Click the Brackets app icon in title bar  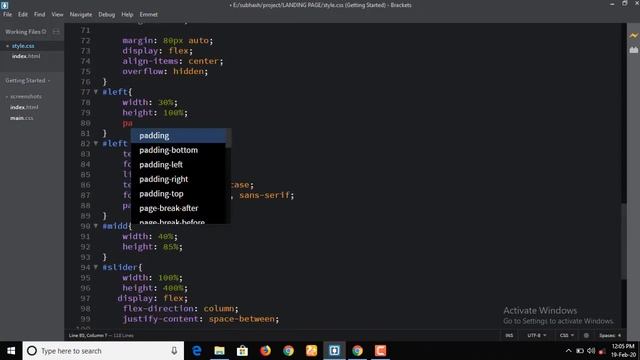4,5
